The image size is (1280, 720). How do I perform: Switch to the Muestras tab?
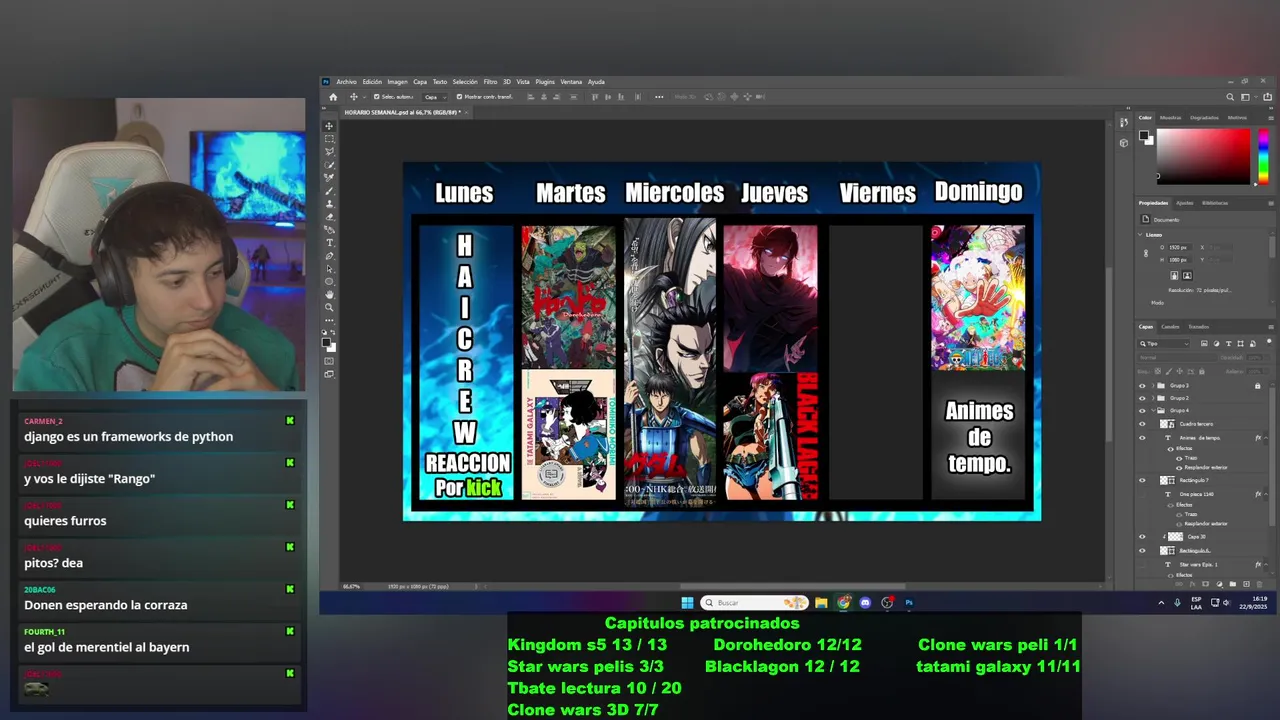point(1171,118)
